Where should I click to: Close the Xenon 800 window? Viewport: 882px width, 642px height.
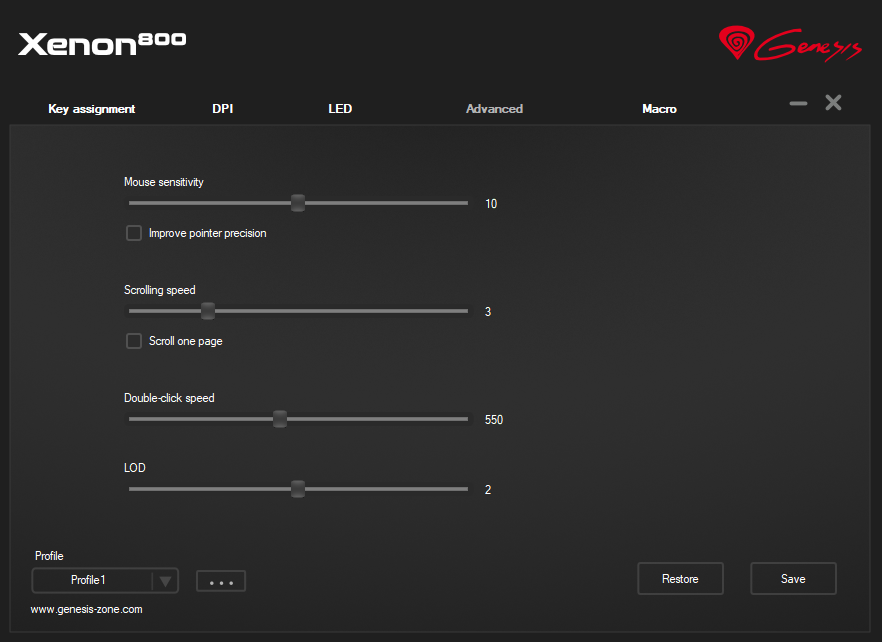(833, 103)
